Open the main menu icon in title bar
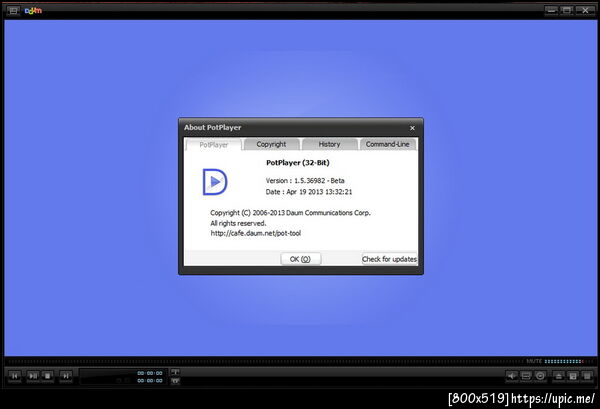 (13, 11)
